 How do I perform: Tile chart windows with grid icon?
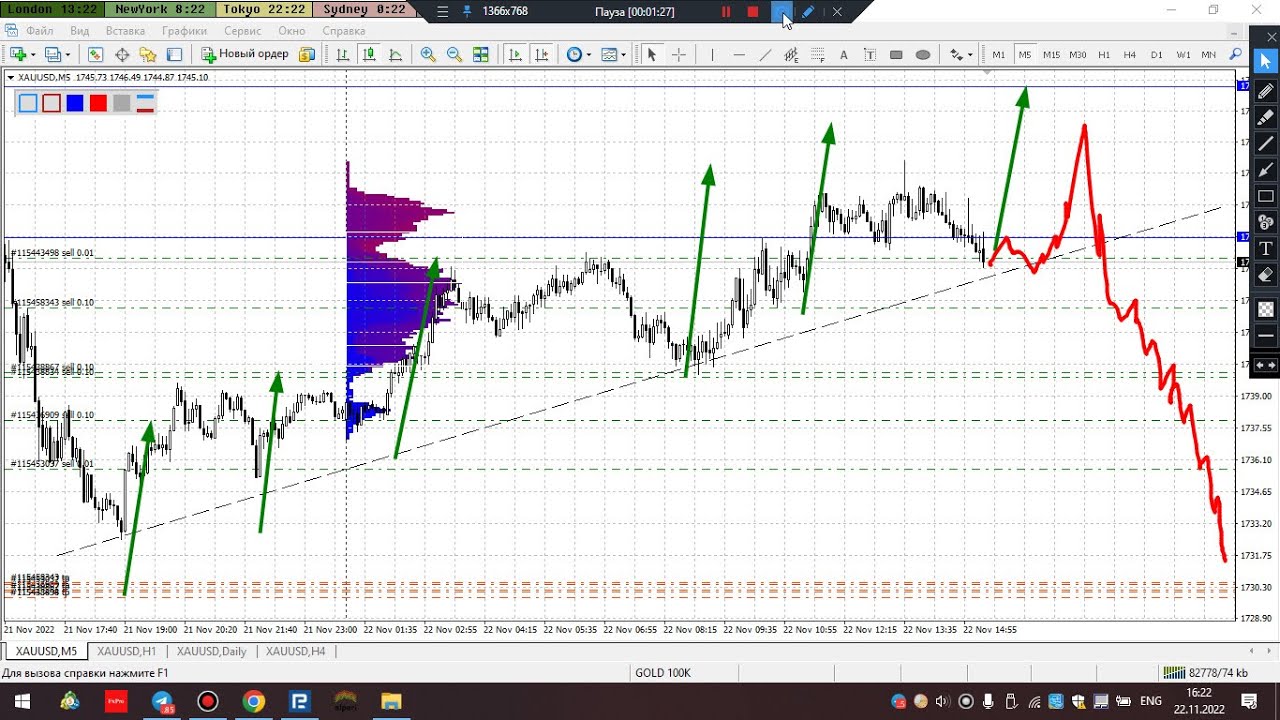click(481, 54)
